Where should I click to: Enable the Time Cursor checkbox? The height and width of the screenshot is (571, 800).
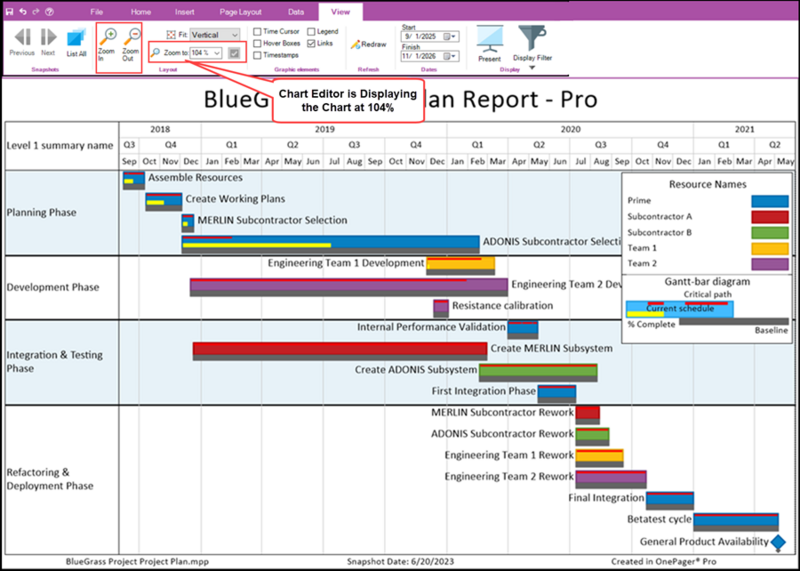[x=258, y=32]
